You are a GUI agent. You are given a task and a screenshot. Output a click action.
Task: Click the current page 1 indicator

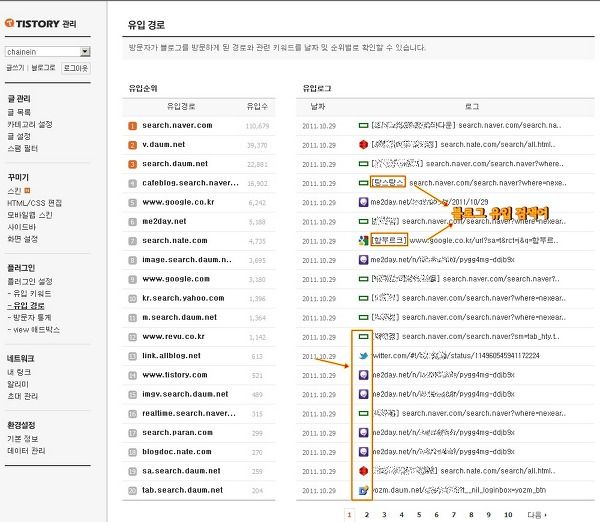tap(349, 515)
